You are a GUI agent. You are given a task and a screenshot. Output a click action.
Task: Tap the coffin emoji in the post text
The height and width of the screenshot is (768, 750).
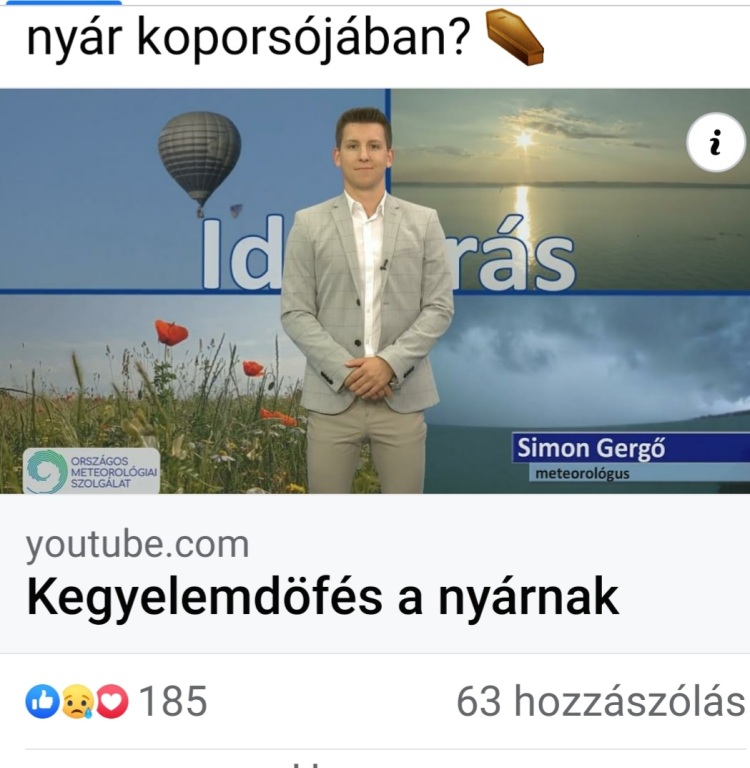click(514, 38)
